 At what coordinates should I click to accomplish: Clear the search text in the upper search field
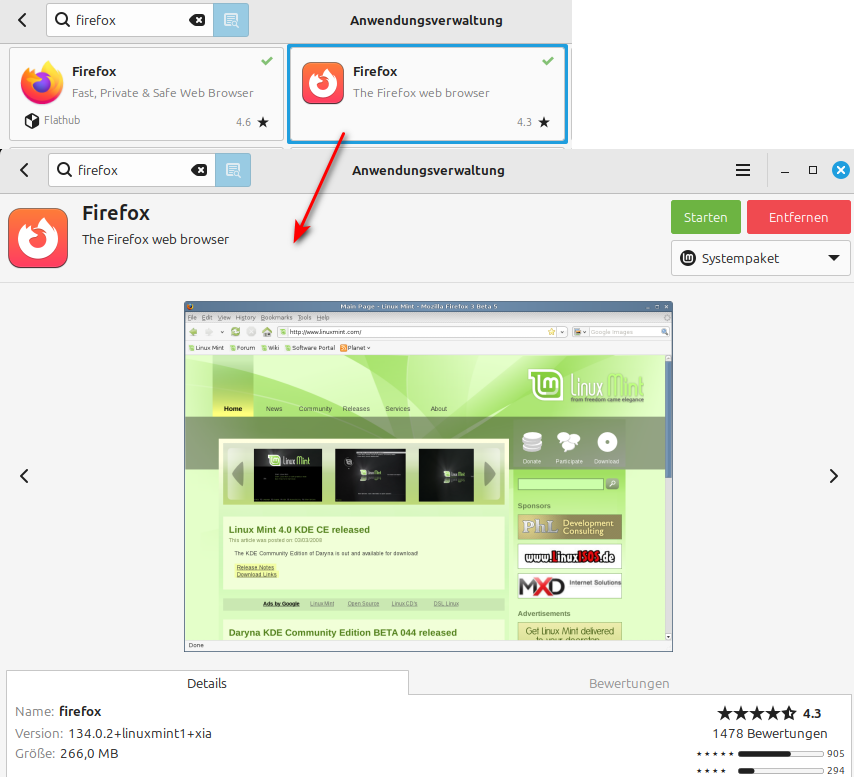pyautogui.click(x=197, y=20)
